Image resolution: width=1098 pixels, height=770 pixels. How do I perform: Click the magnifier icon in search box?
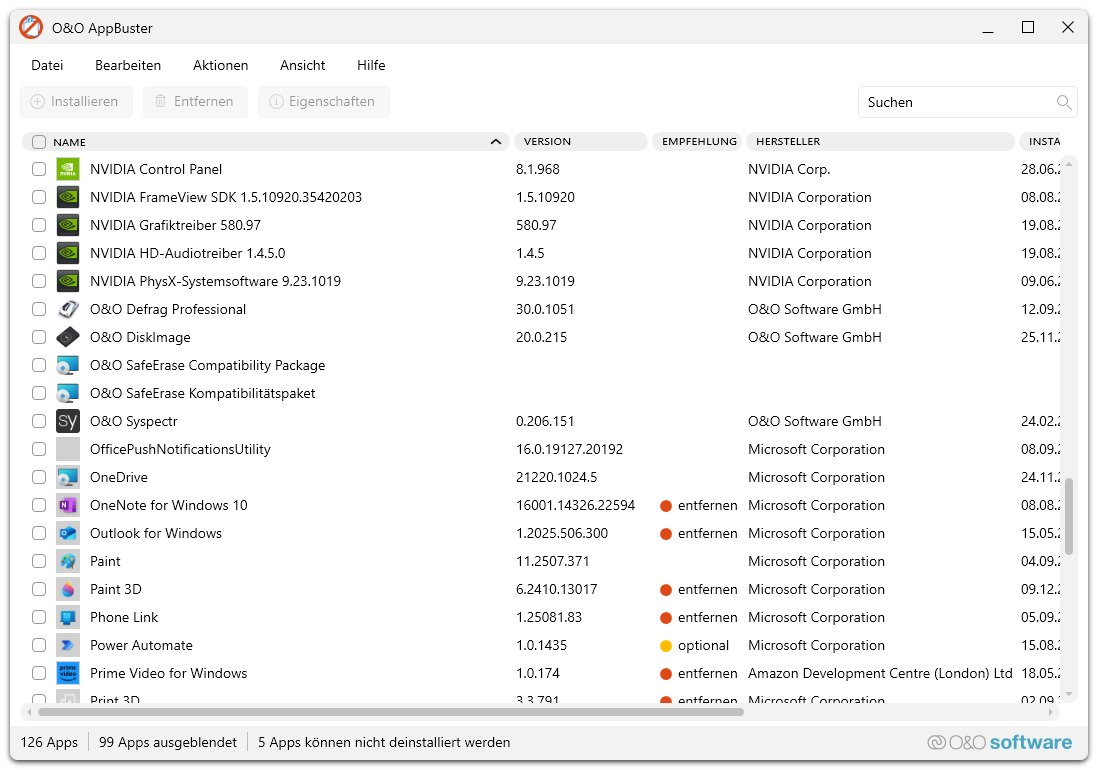(1064, 102)
